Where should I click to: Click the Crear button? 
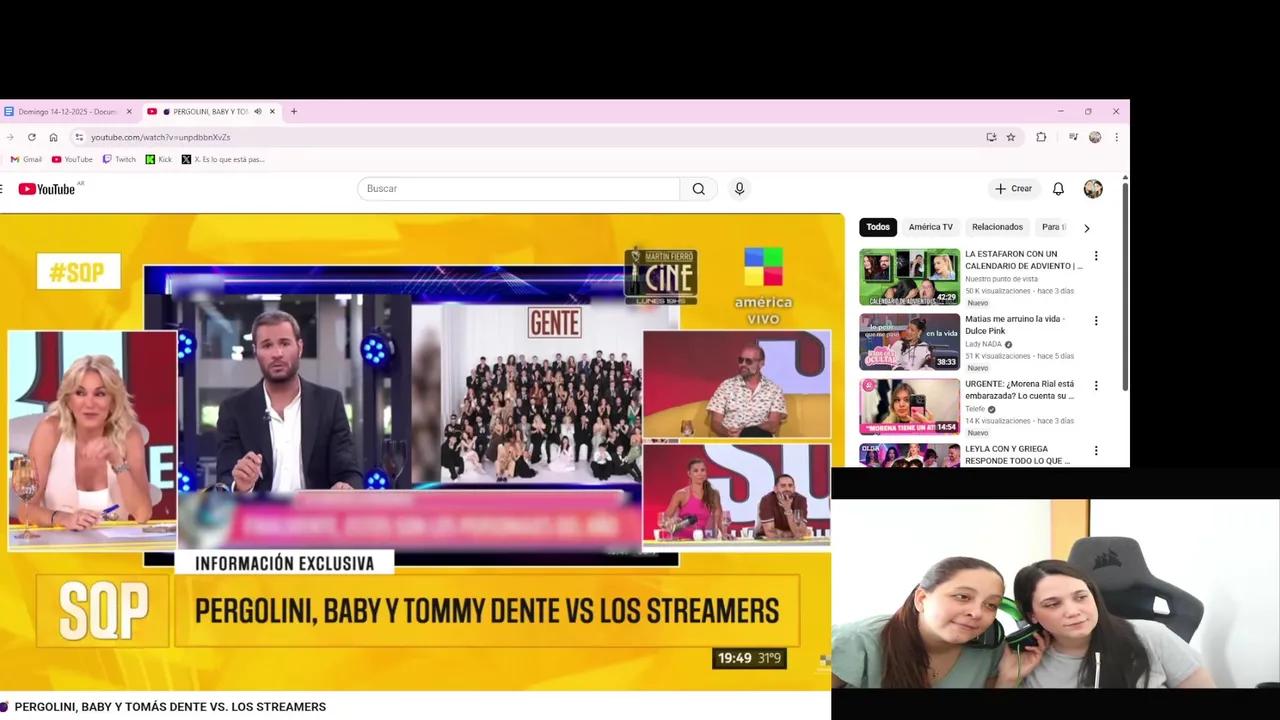coord(1013,189)
